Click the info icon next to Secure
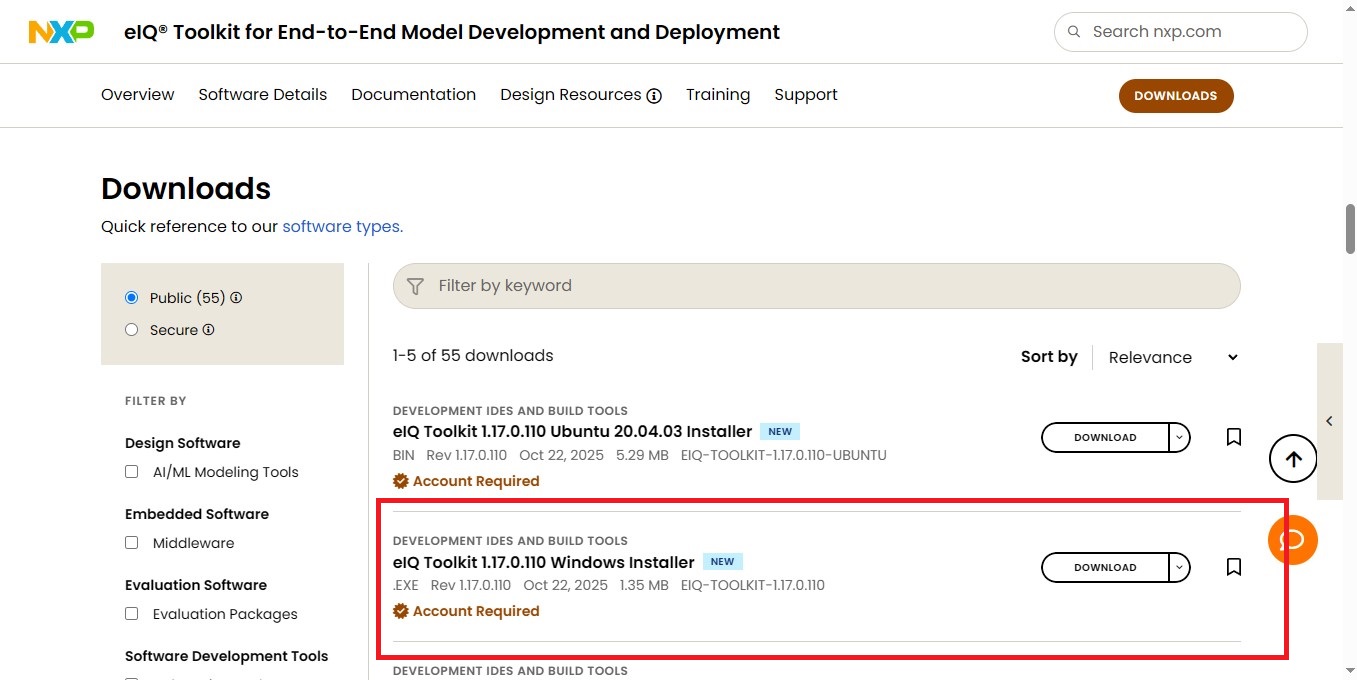 click(x=209, y=330)
